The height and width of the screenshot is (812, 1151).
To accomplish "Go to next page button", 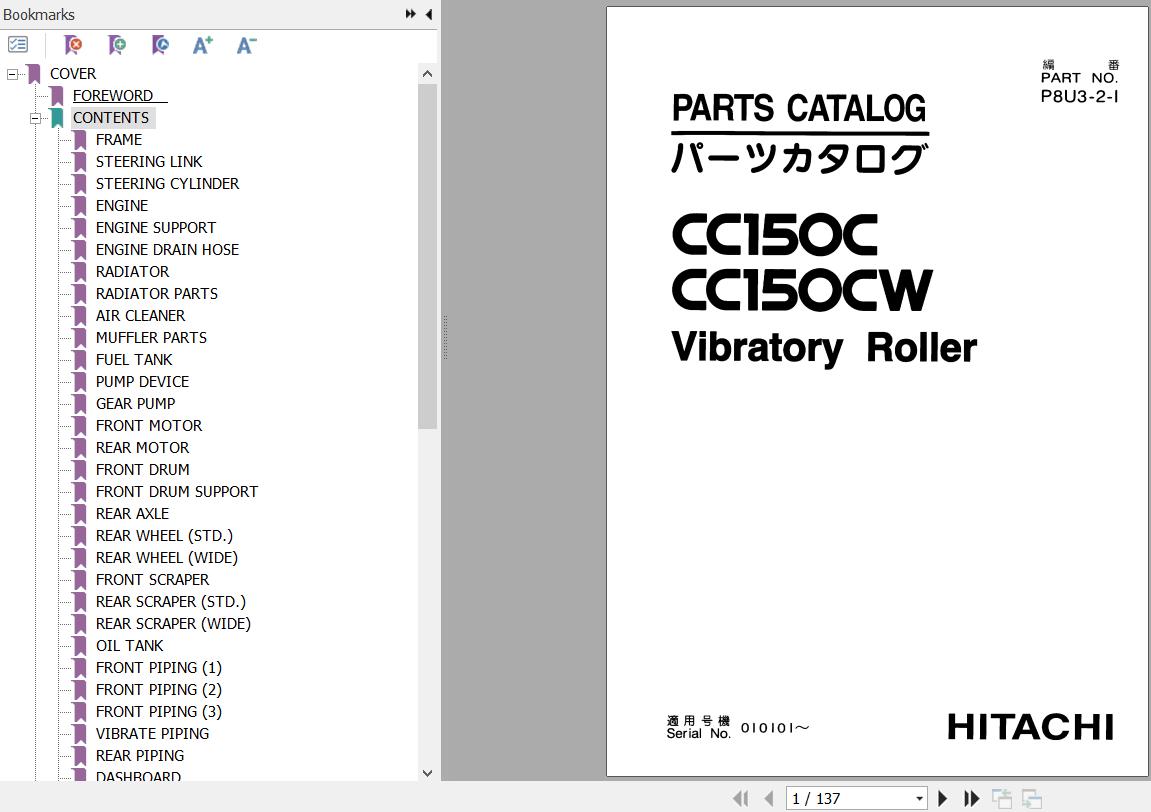I will point(943,798).
